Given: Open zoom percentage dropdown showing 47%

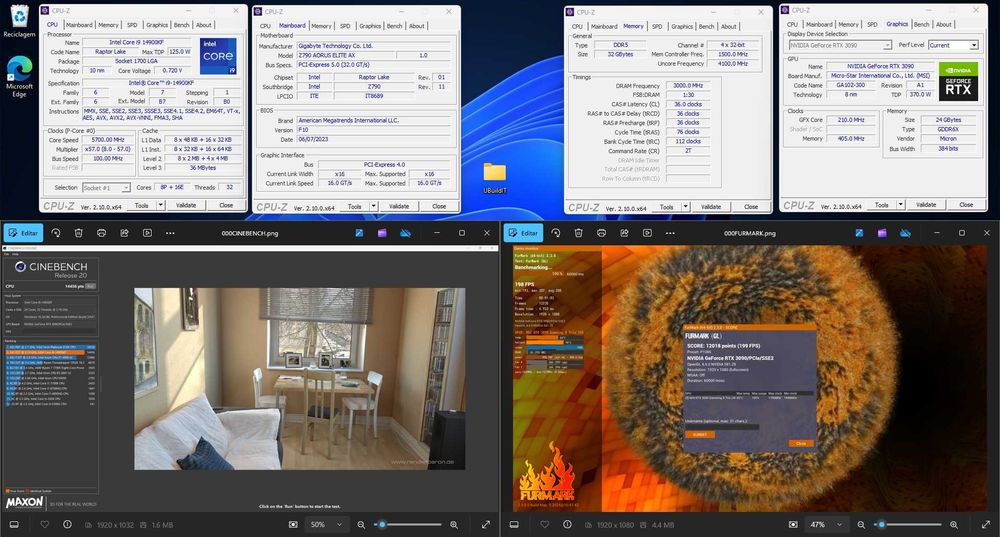Looking at the screenshot, I should 827,525.
